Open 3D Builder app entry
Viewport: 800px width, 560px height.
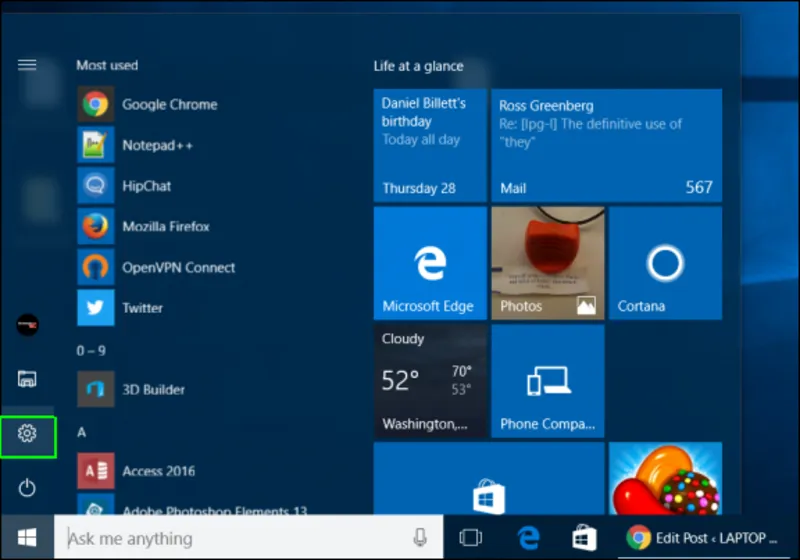point(153,390)
